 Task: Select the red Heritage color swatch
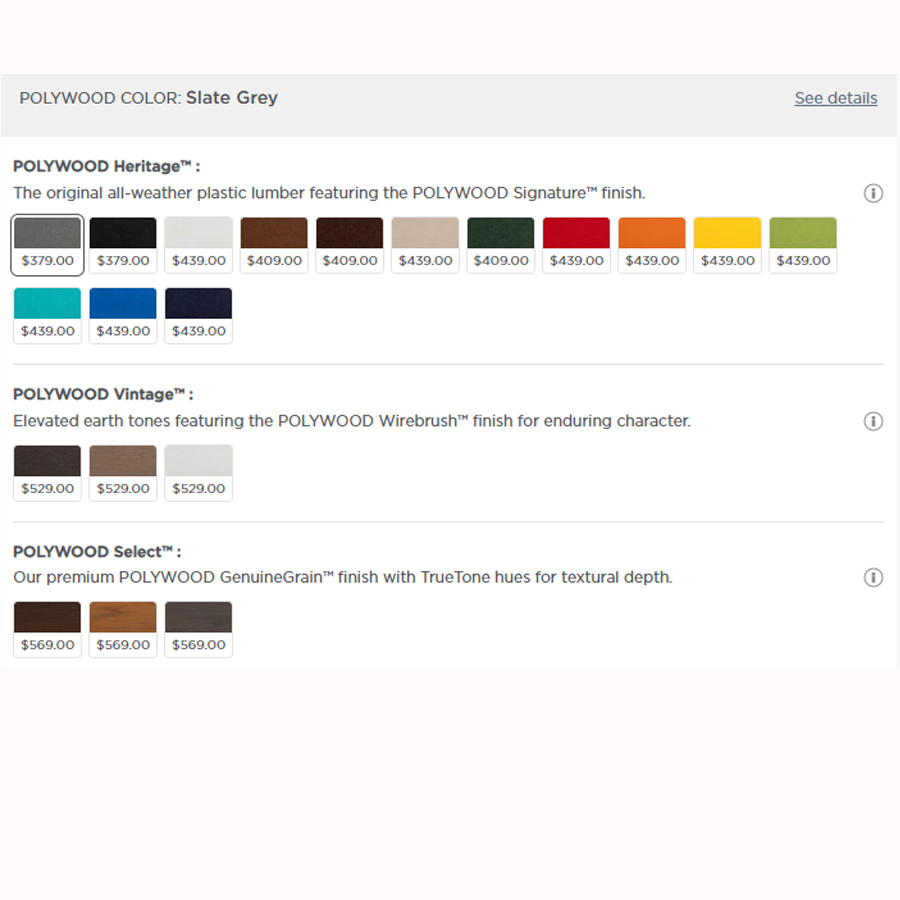point(576,244)
